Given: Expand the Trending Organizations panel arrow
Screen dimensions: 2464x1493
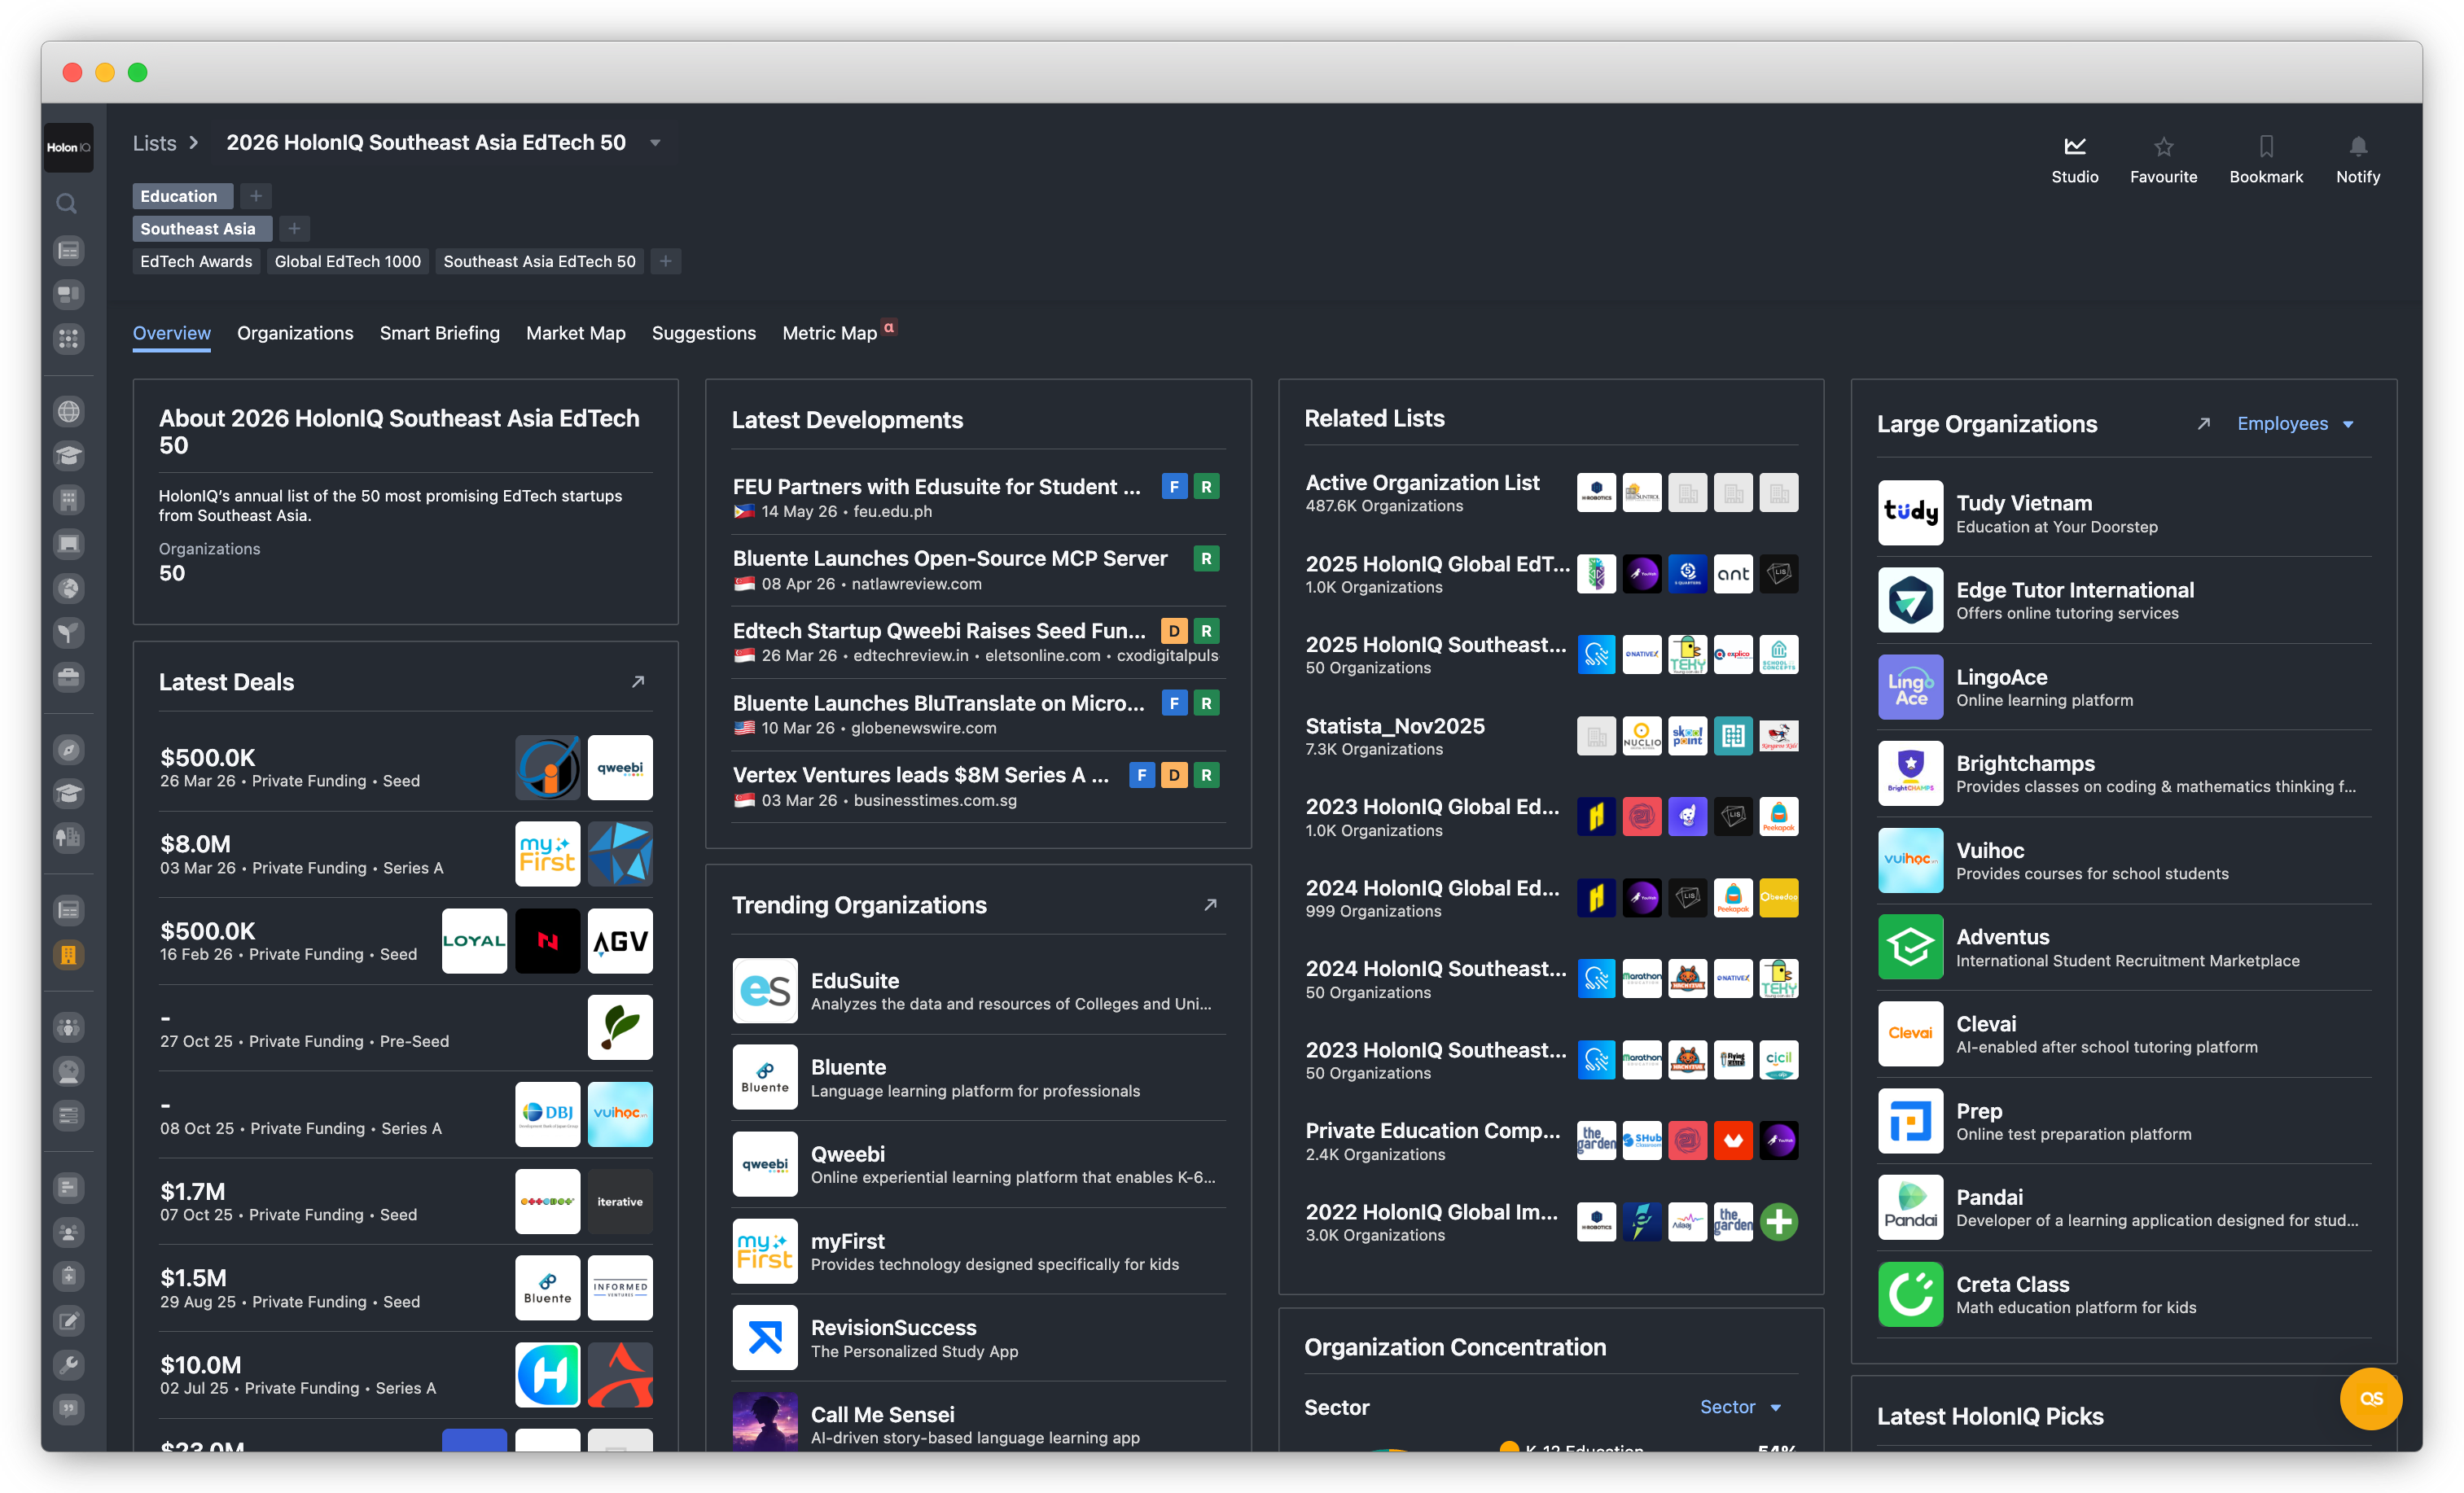Looking at the screenshot, I should 1210,905.
